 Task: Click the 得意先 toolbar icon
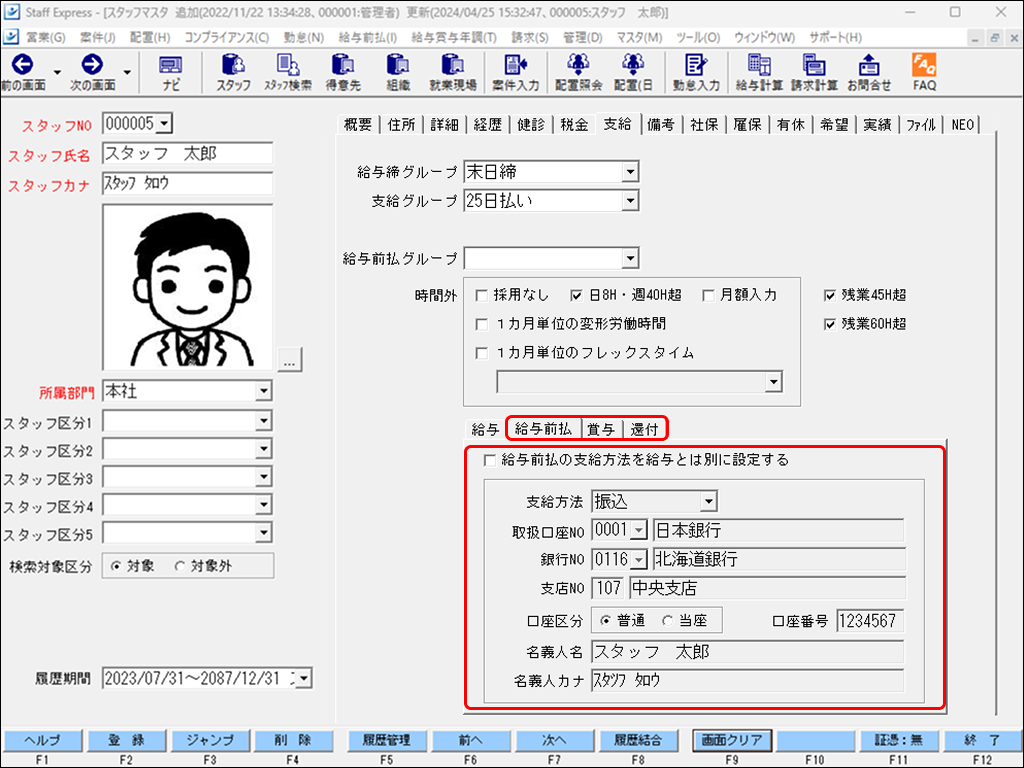(343, 73)
